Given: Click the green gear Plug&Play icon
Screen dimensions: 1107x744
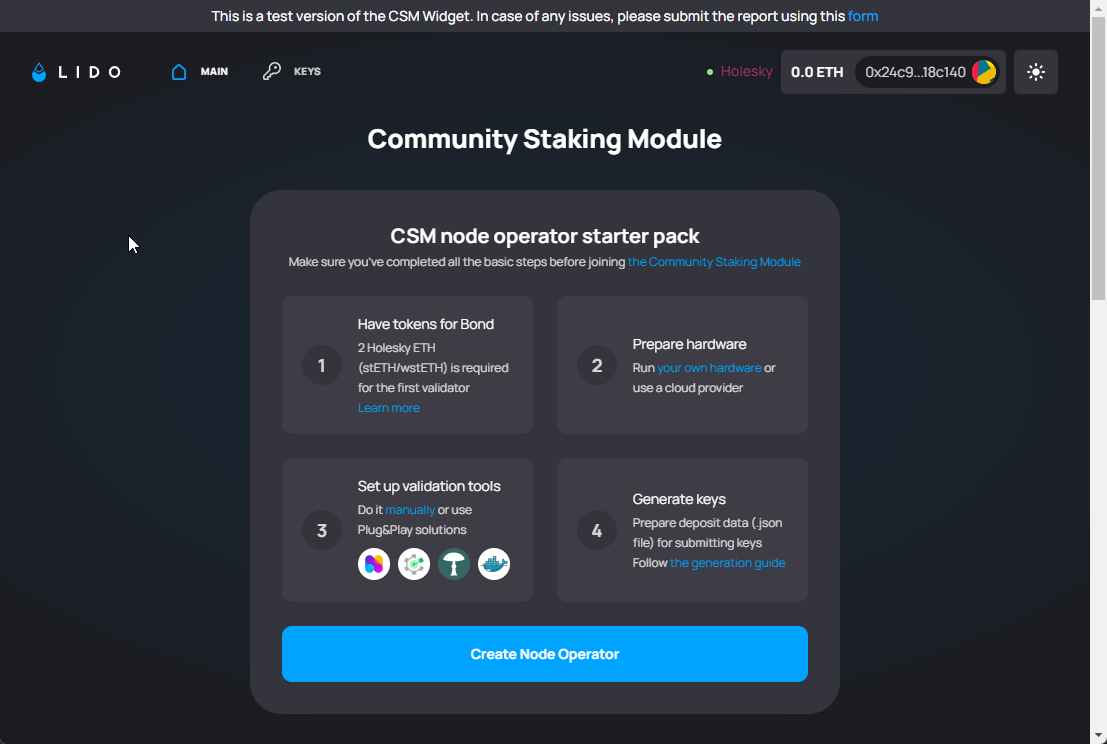Looking at the screenshot, I should [x=414, y=564].
